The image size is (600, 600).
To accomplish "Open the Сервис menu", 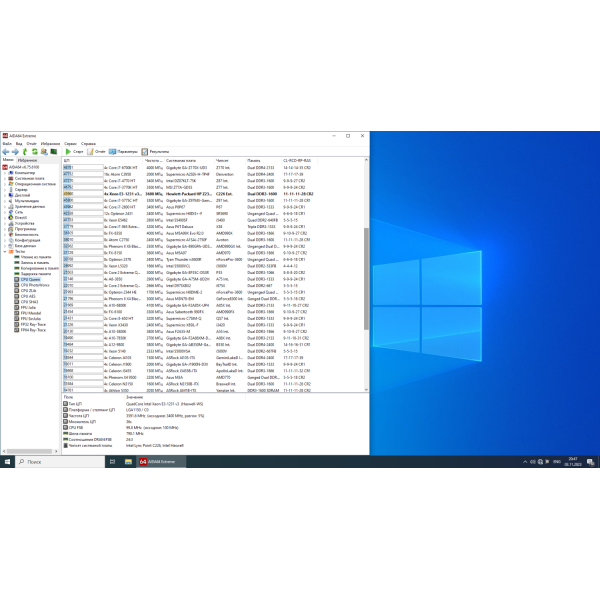I will (70, 143).
